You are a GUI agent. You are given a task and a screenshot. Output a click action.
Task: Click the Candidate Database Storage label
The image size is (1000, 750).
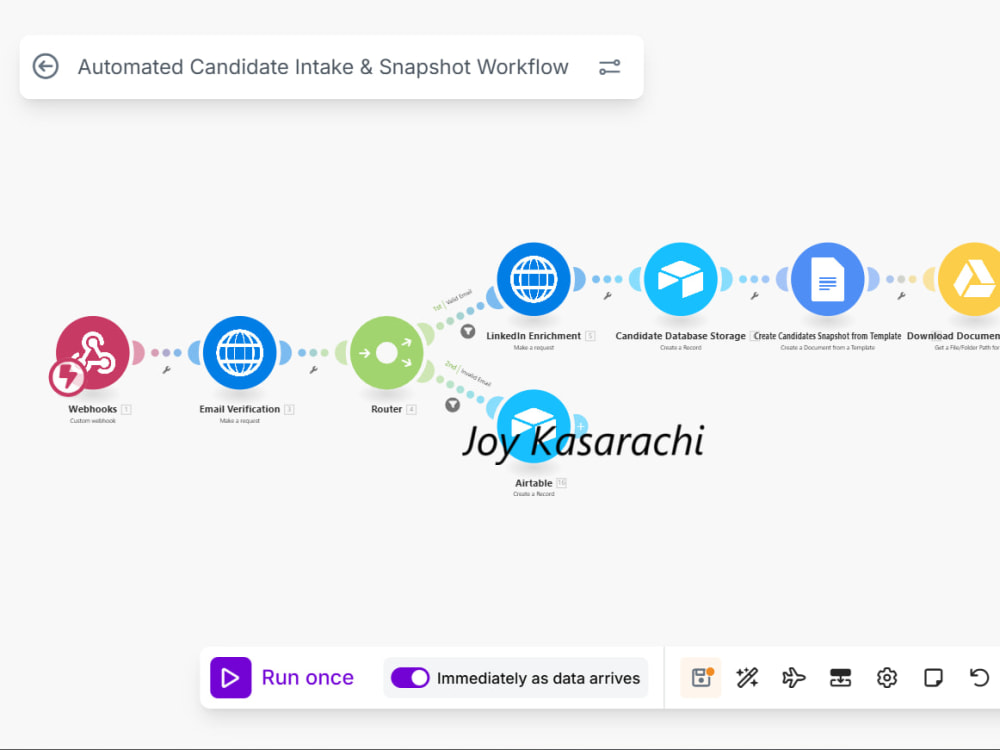click(x=680, y=335)
